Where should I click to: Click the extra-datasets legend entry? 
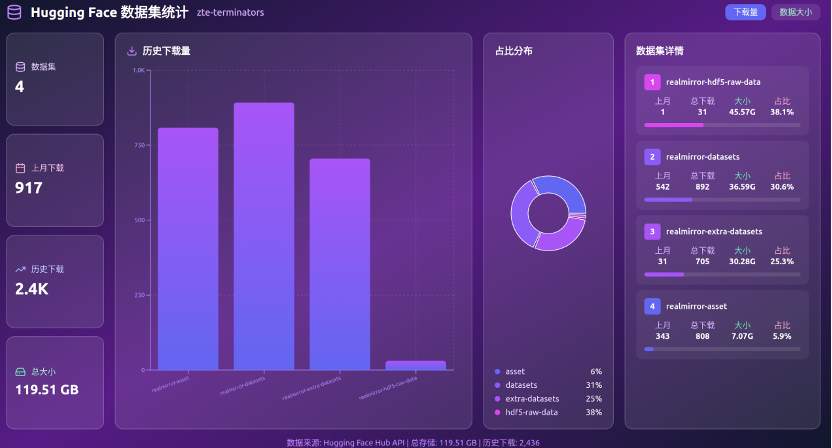(532, 399)
